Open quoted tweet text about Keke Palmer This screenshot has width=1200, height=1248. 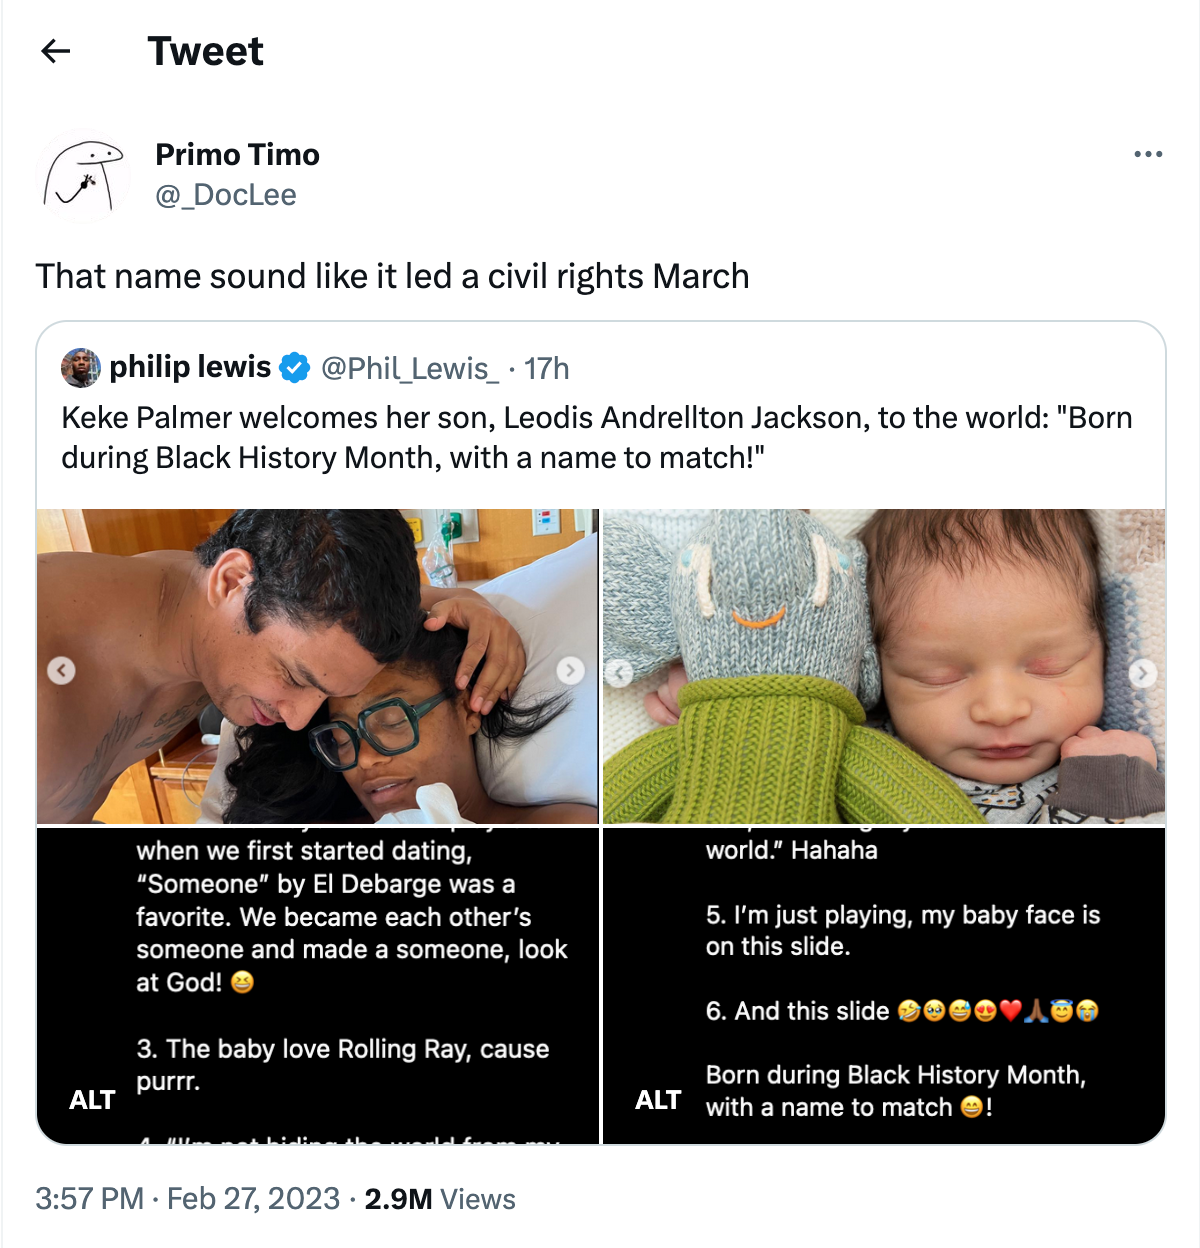pos(597,437)
